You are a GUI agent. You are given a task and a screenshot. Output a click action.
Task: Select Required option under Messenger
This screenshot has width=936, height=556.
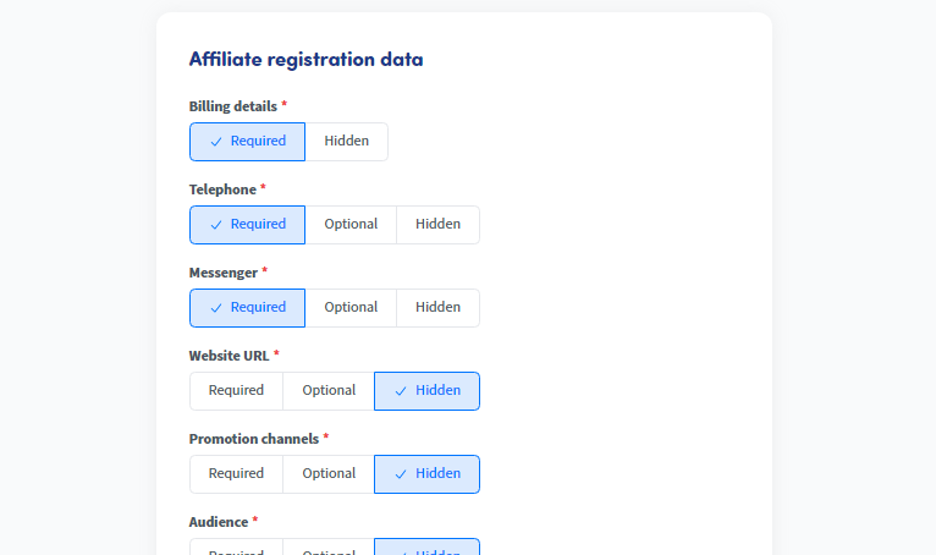[x=247, y=308]
